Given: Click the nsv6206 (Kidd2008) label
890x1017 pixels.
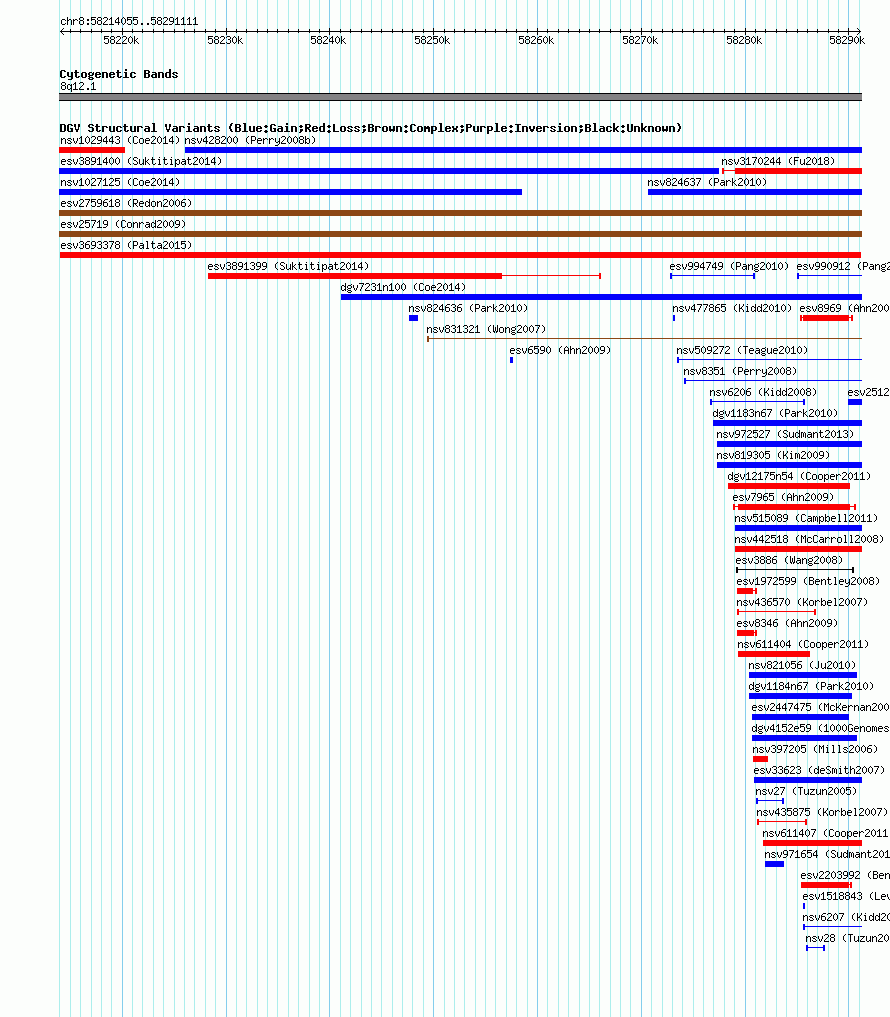Looking at the screenshot, I should click(x=763, y=392).
